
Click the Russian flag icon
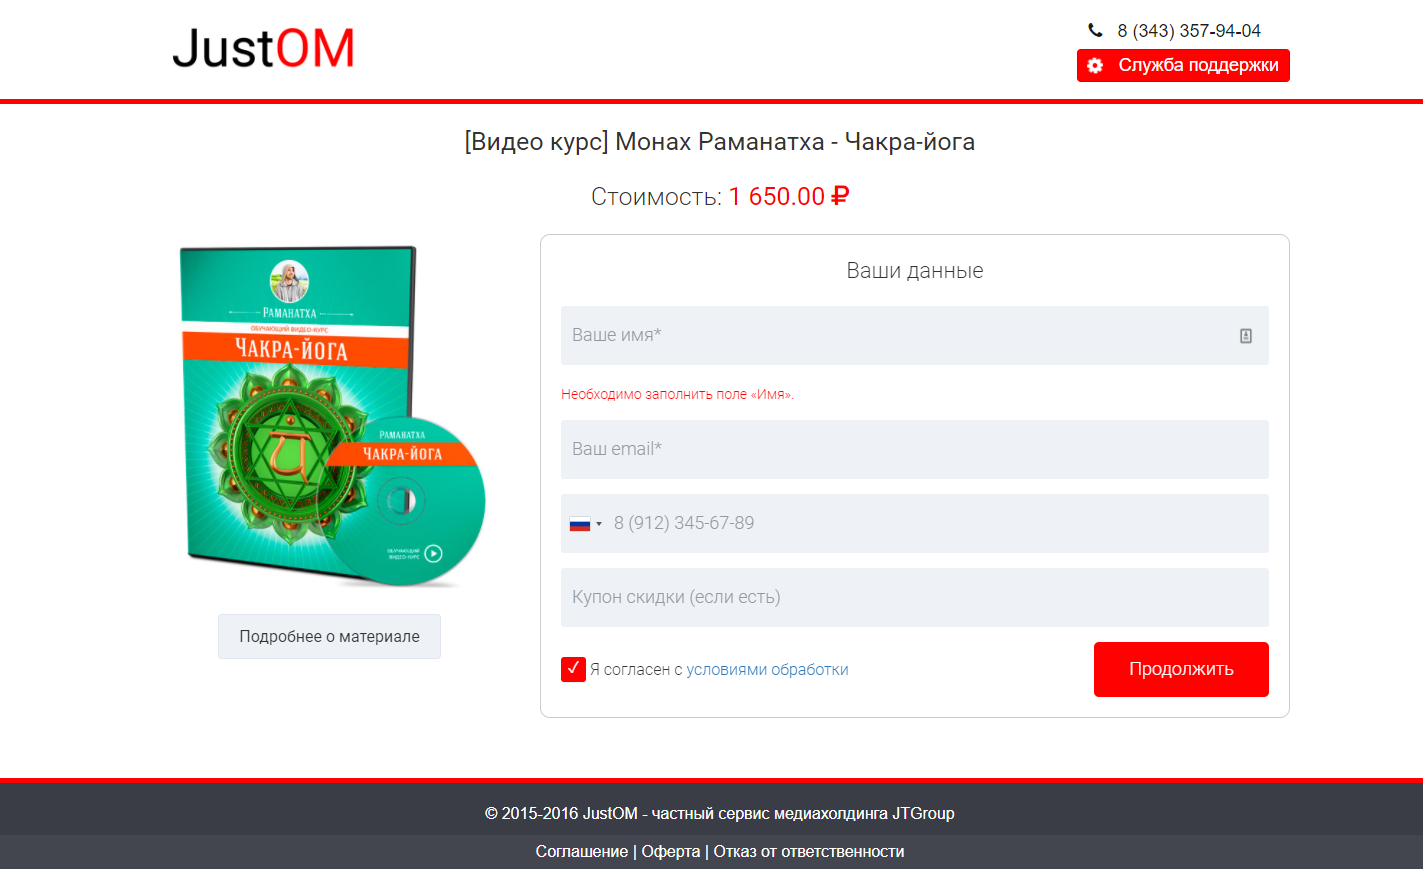click(580, 524)
